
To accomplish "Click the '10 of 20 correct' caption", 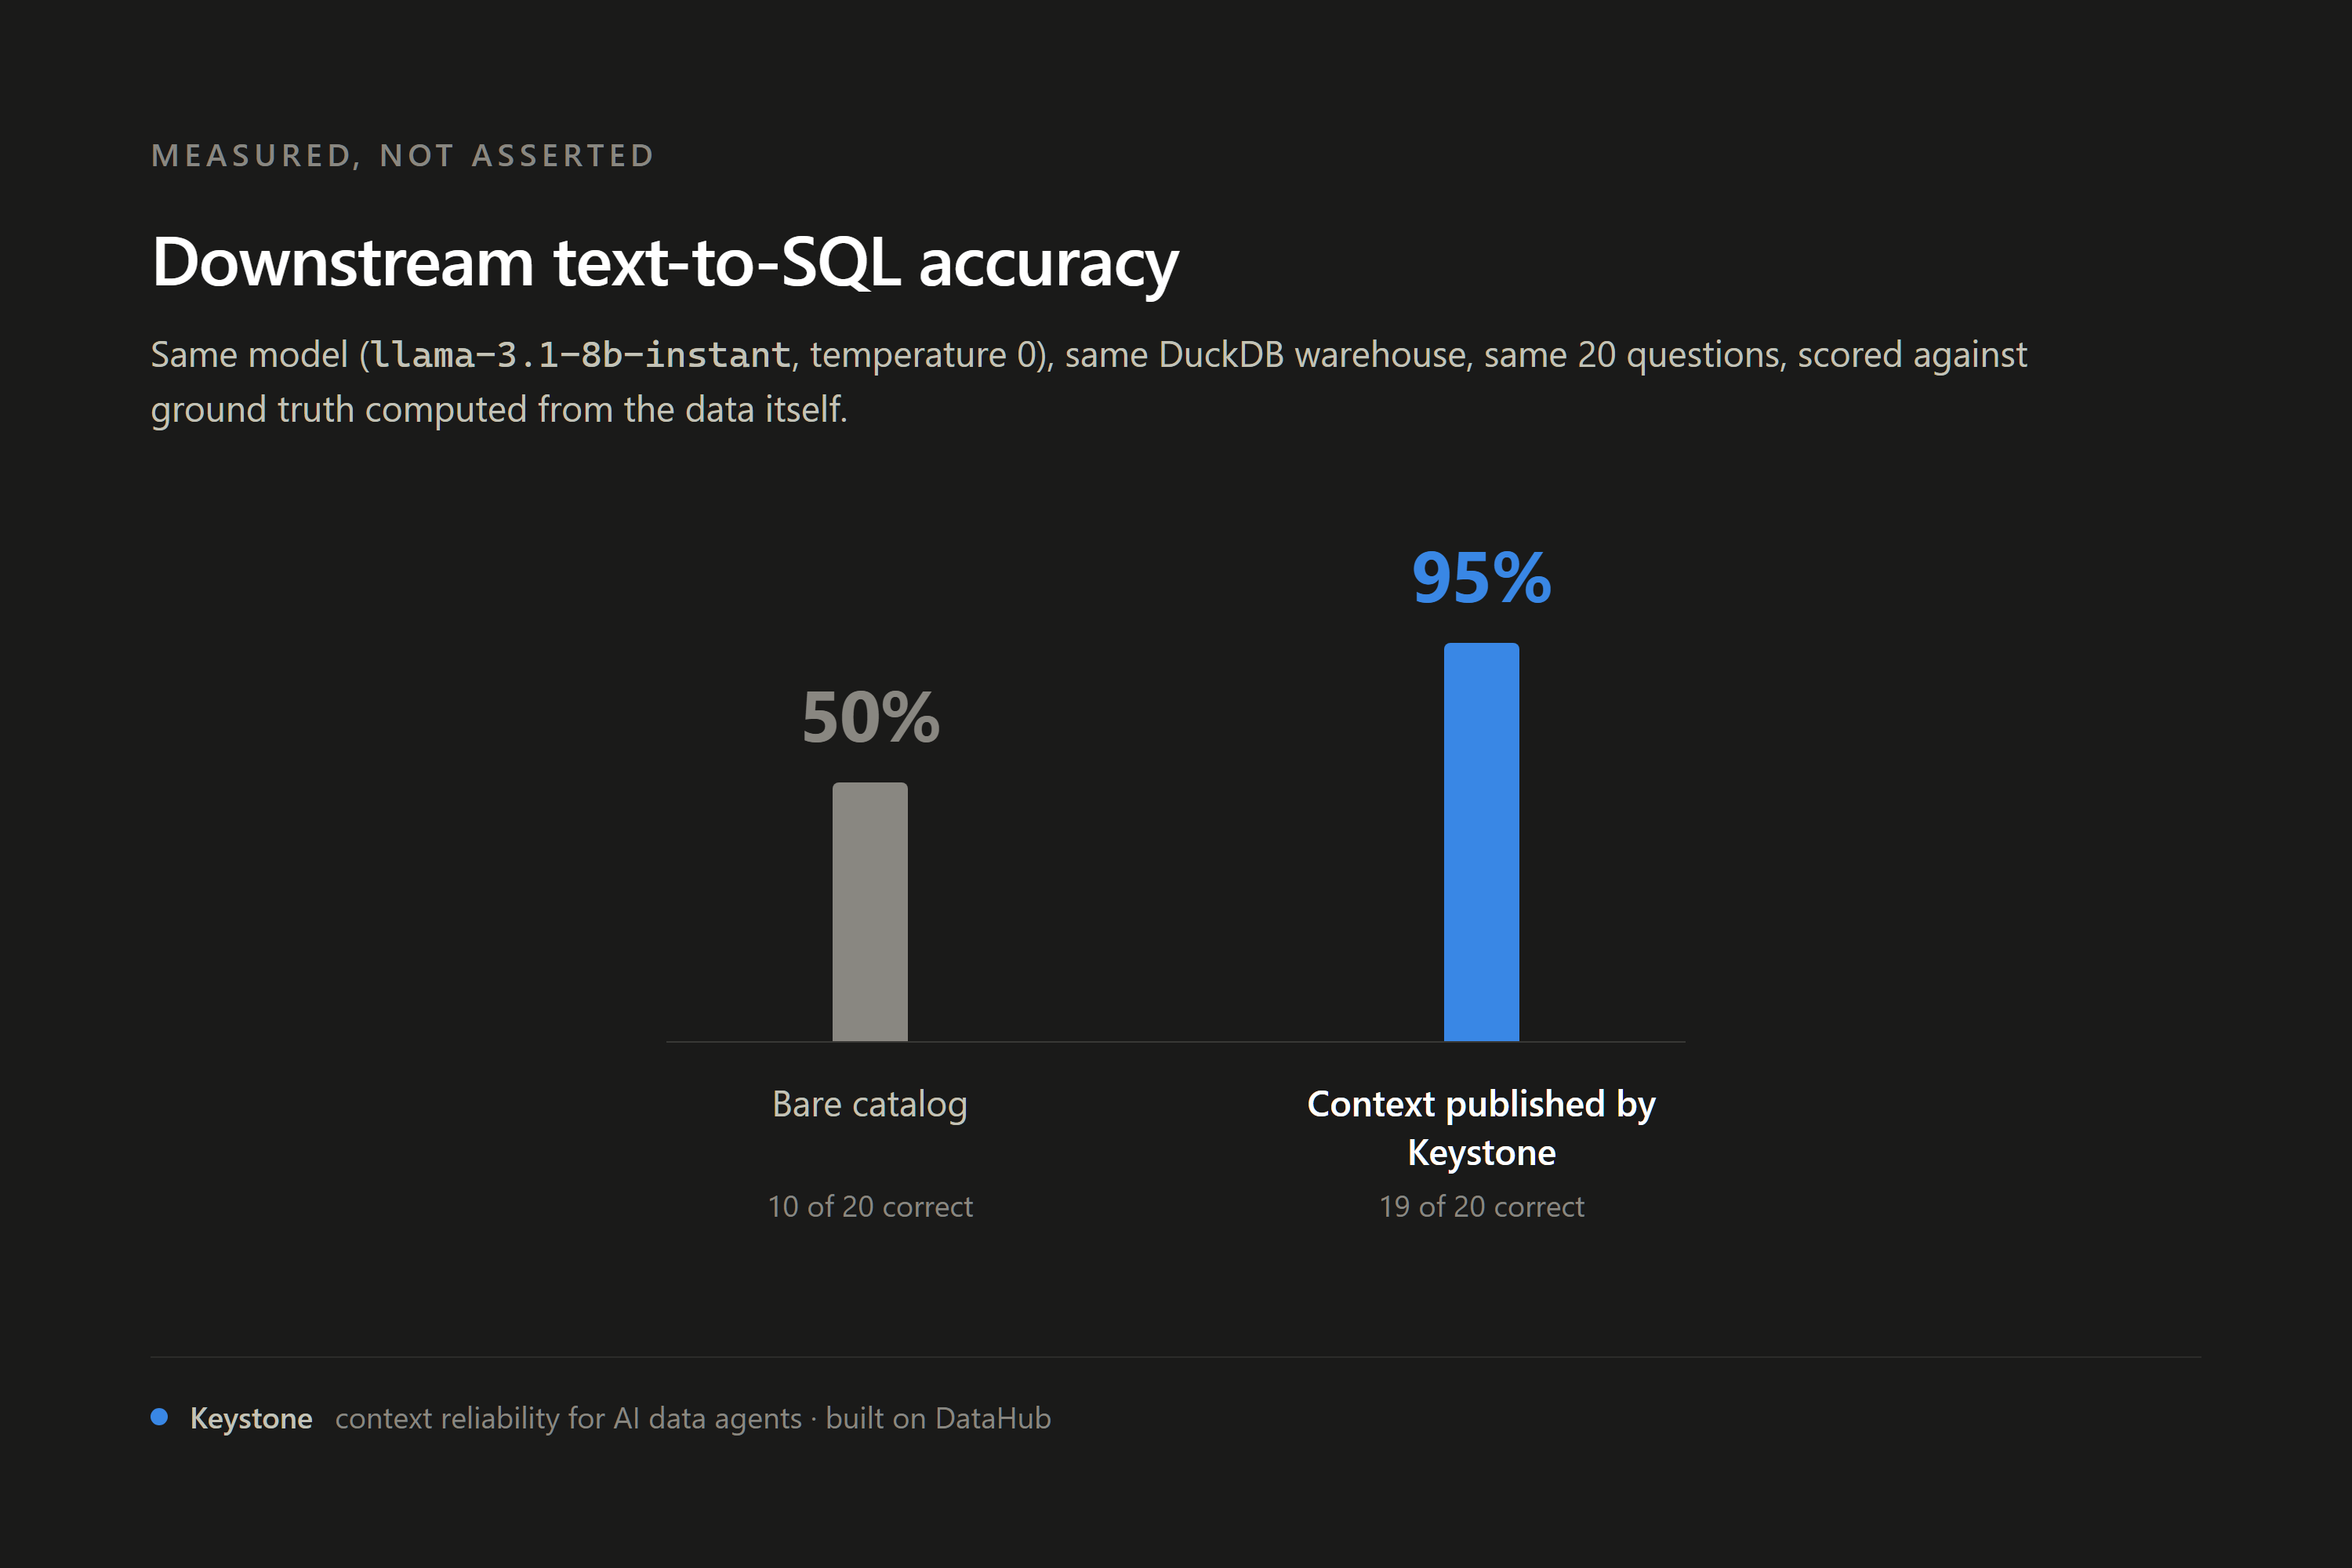I will [870, 1207].
